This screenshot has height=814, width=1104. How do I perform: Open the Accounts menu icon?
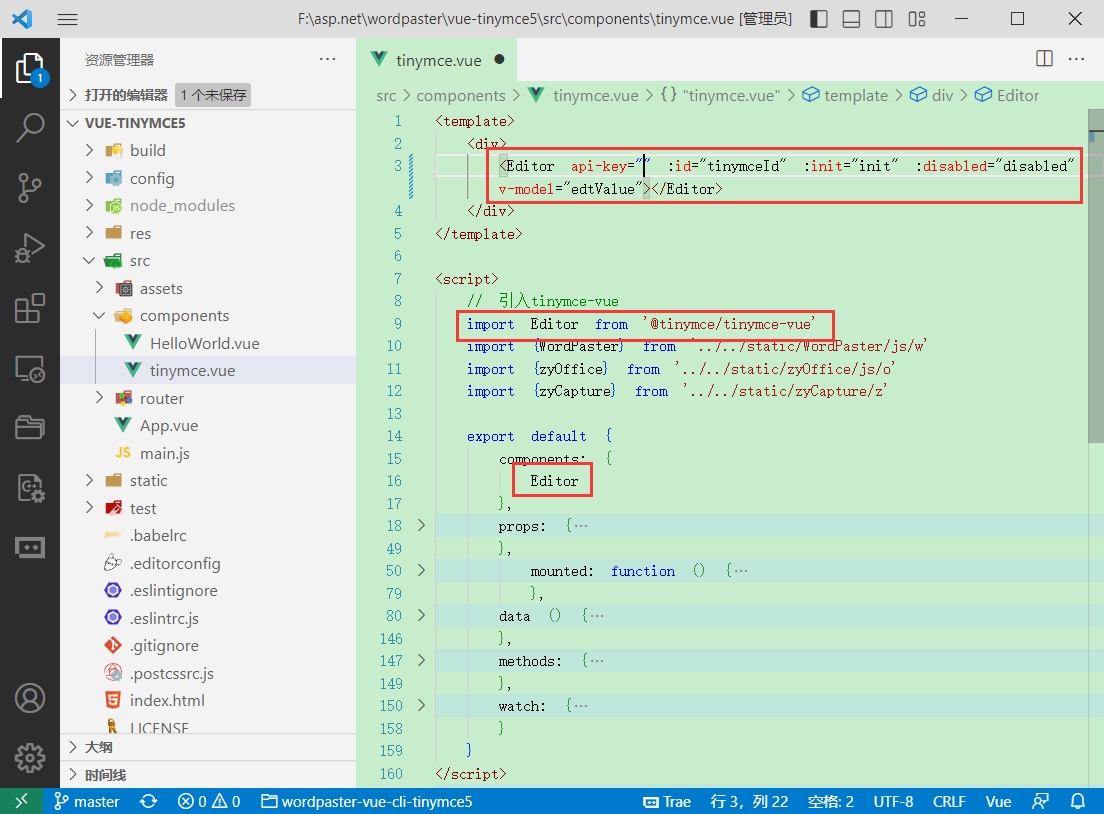[x=29, y=698]
